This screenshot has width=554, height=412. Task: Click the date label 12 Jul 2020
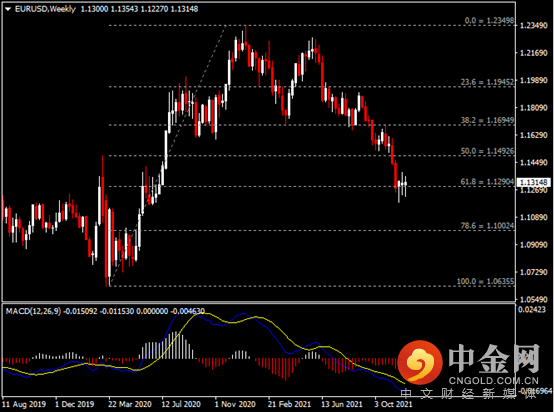pos(181,404)
